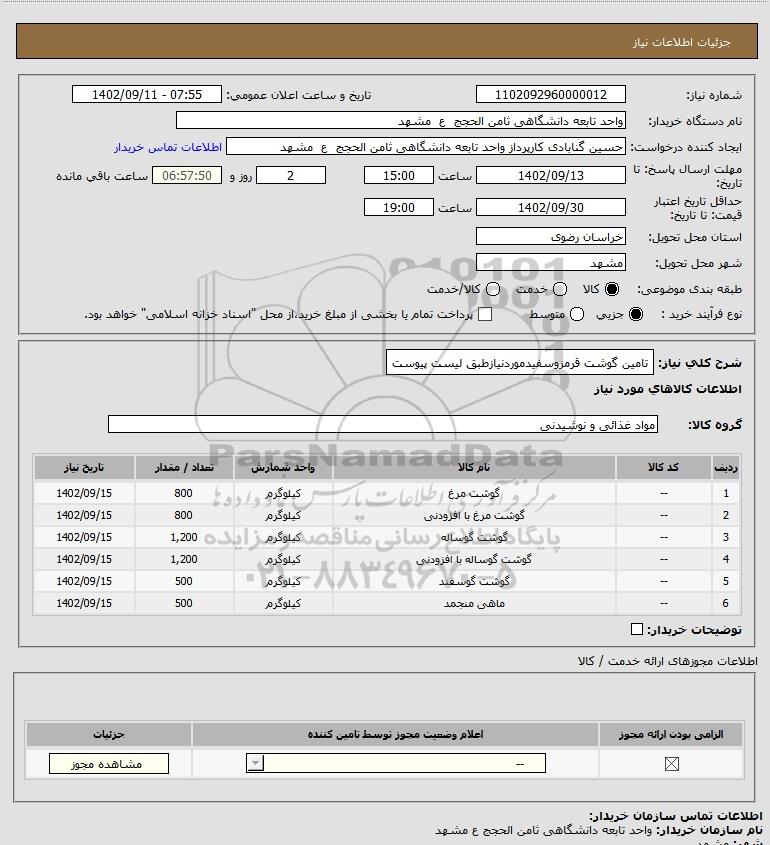Click the اعلام وضعیت مجوز توسط تامین کننده header
Viewport: 770px width, 845px height.
[395, 734]
